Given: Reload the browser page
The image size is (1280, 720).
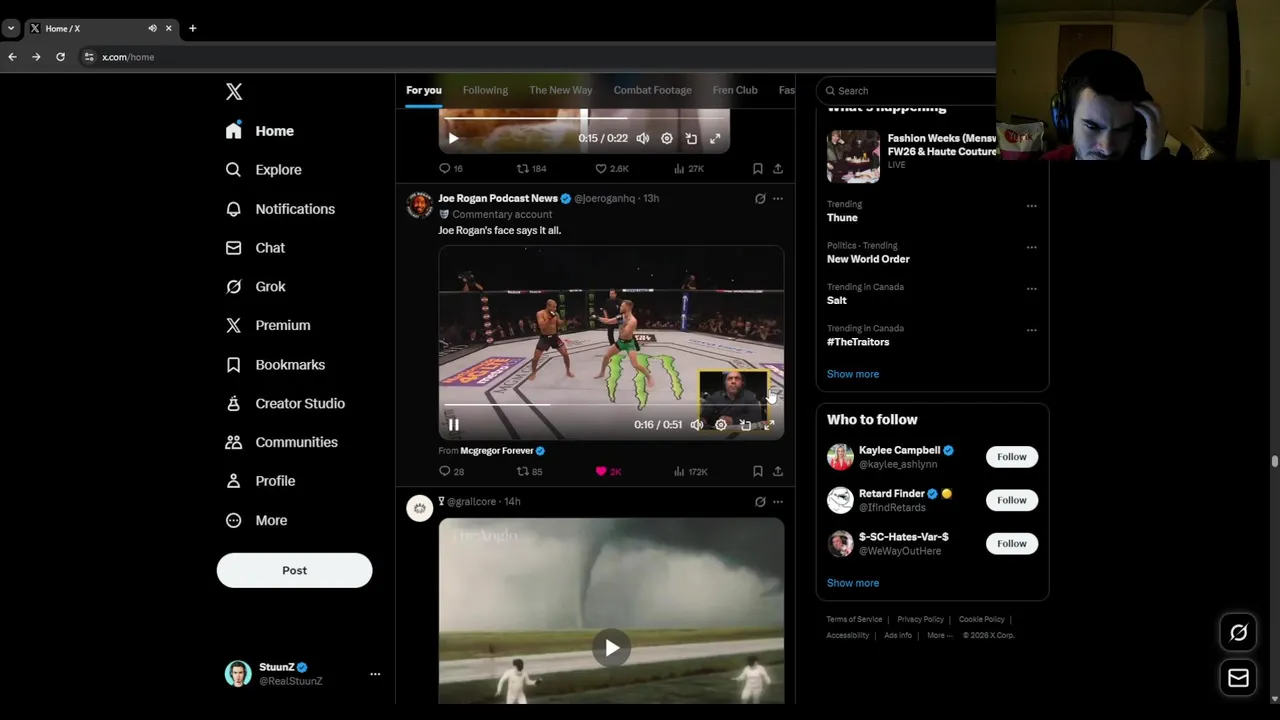Looking at the screenshot, I should click(60, 57).
